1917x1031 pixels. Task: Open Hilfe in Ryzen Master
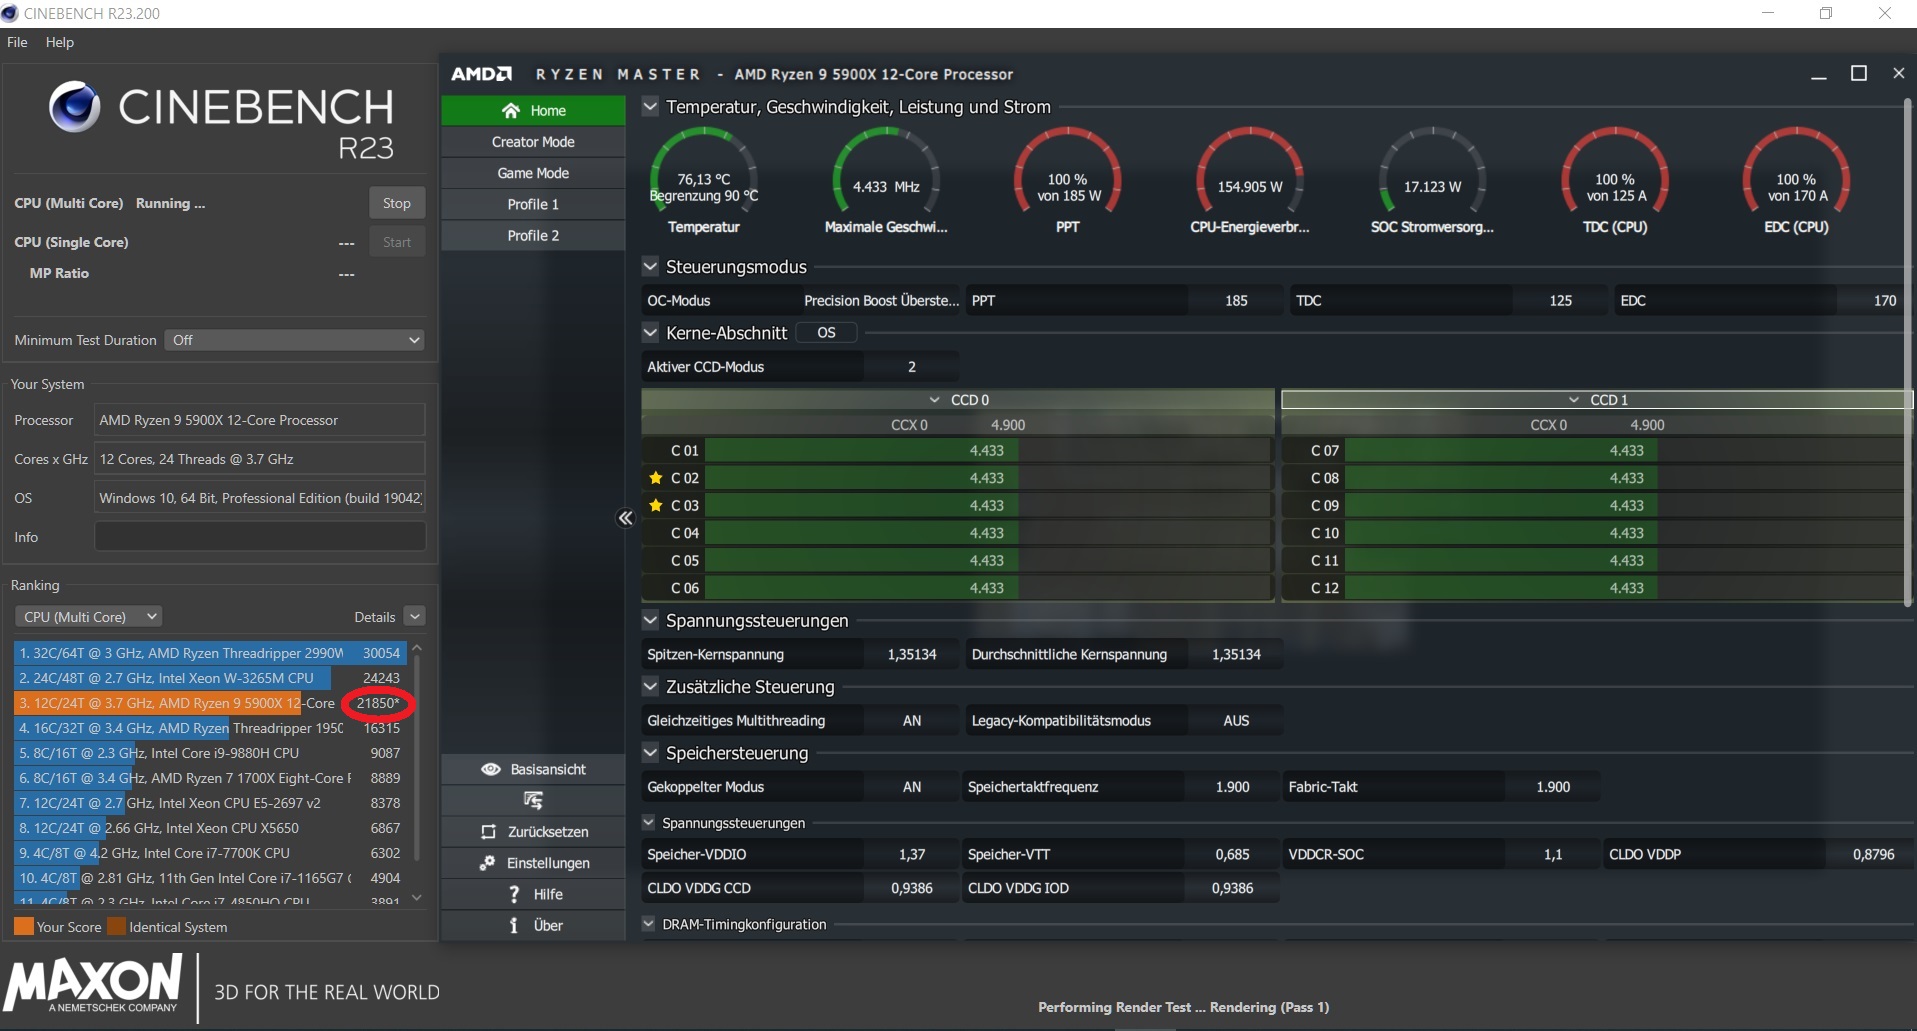[x=533, y=894]
